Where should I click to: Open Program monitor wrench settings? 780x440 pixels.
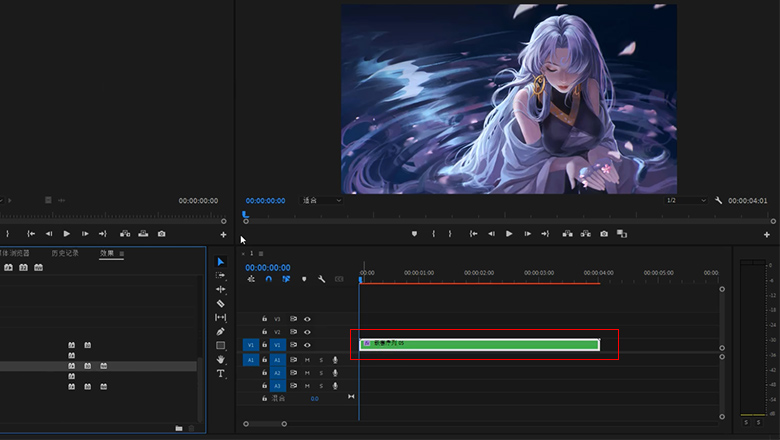pos(718,200)
